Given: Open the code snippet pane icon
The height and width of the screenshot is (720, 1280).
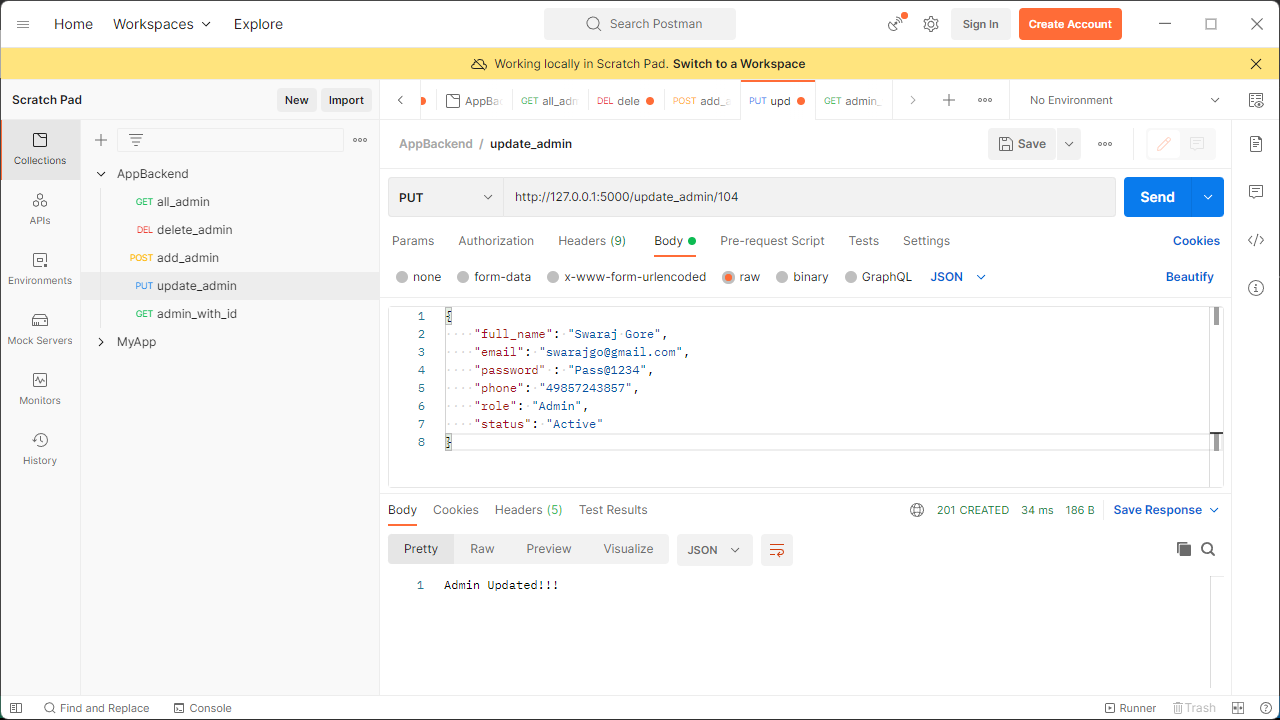Looking at the screenshot, I should pyautogui.click(x=1256, y=240).
